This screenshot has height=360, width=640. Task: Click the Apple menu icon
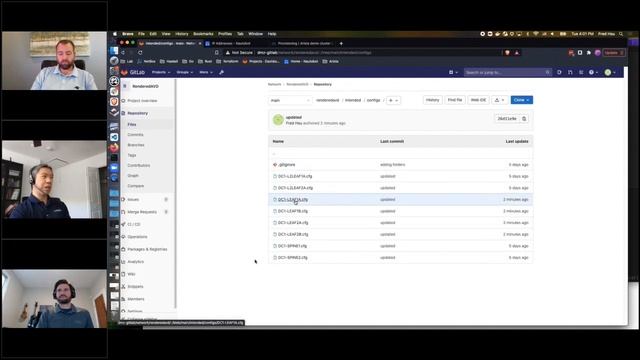[x=115, y=34]
